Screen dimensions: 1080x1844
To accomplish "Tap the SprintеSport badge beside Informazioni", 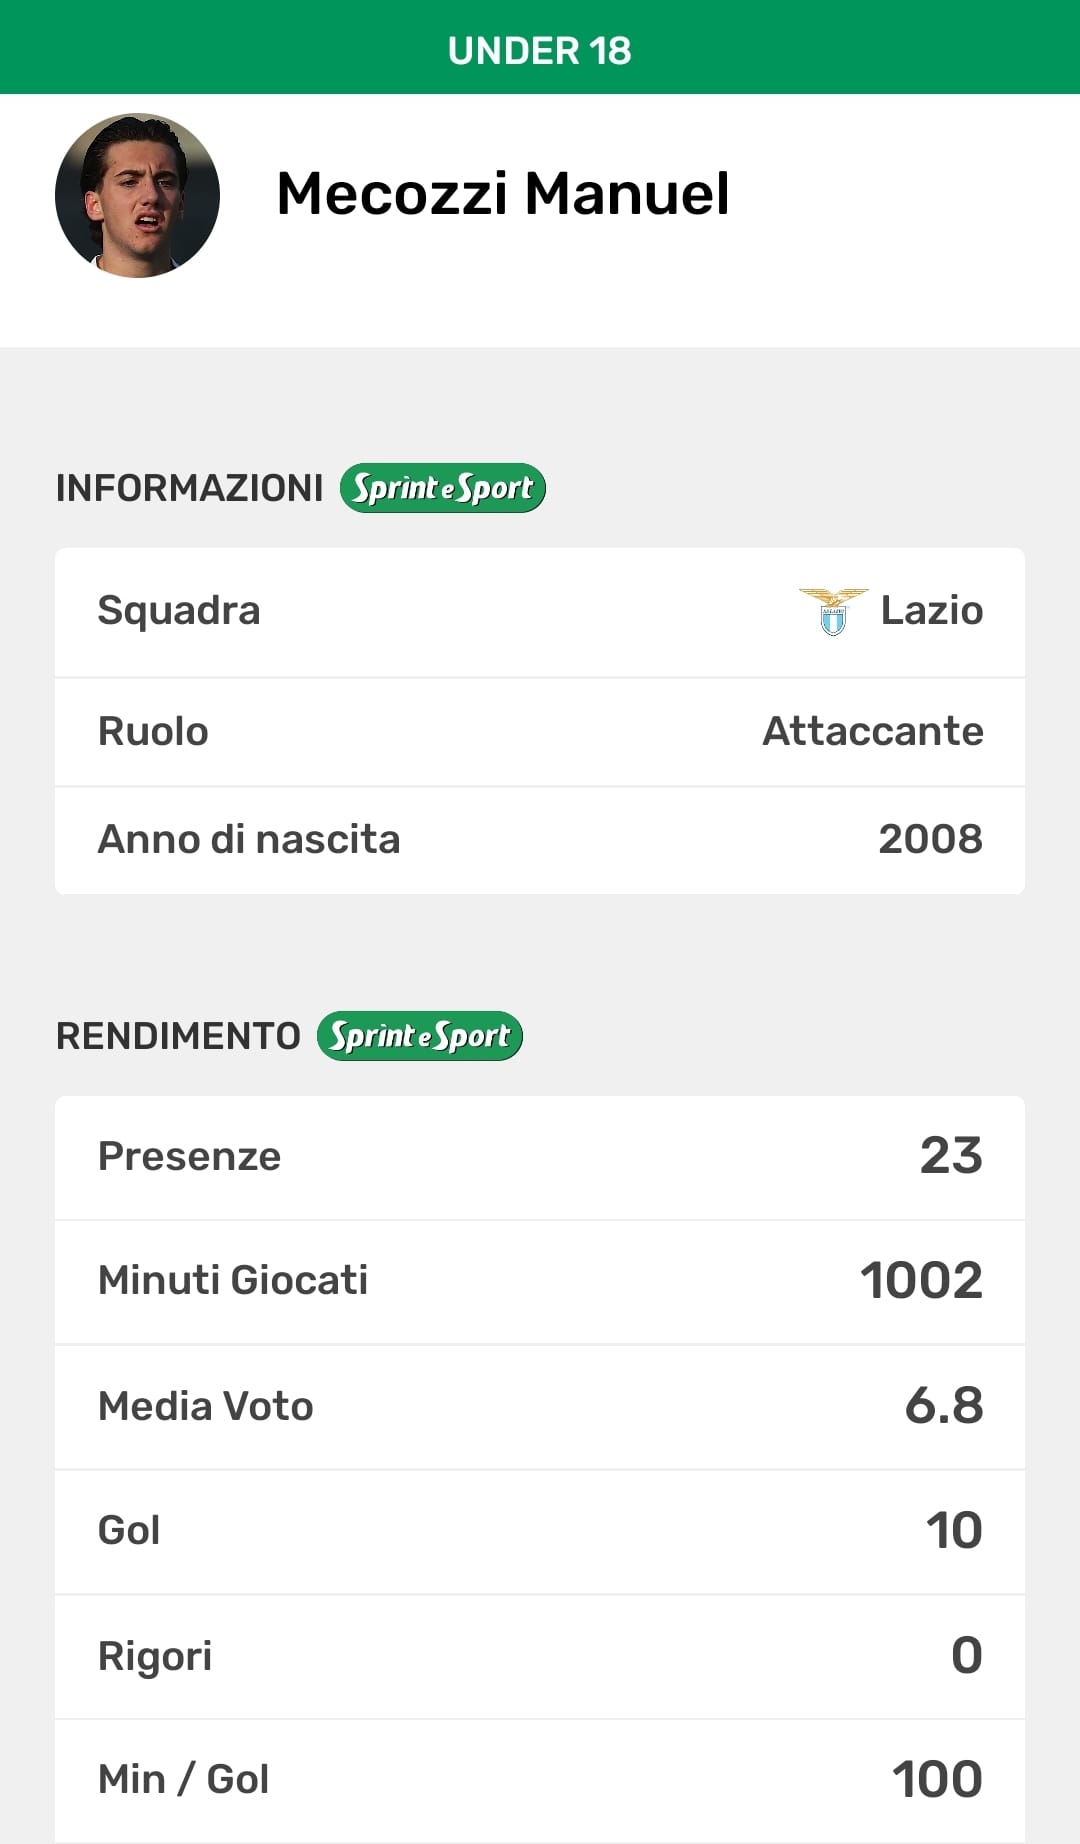I will [442, 488].
